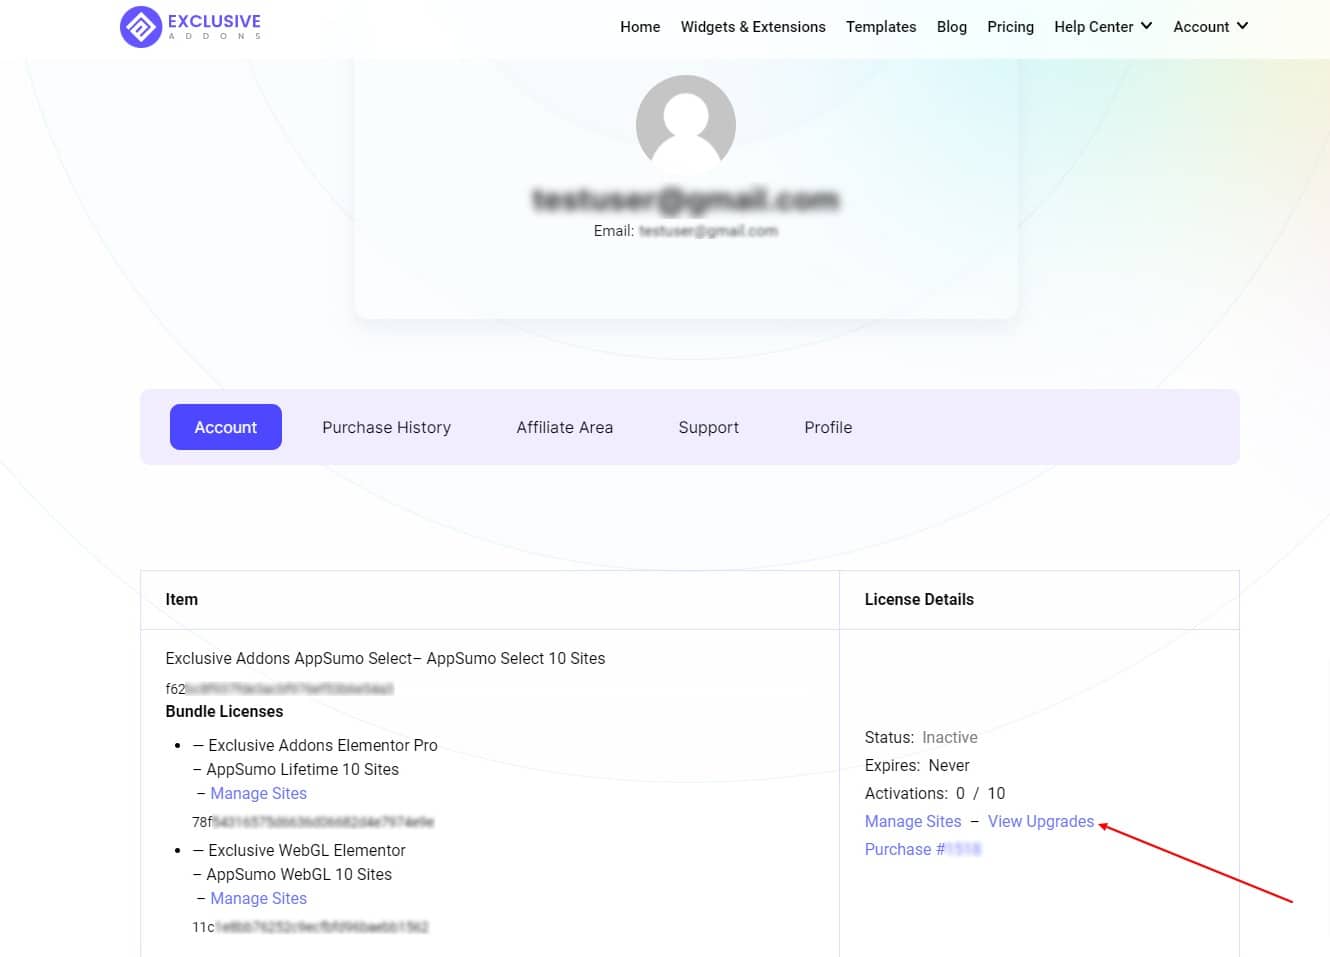Switch to the Profile tab
This screenshot has height=957, width=1330.
click(828, 427)
